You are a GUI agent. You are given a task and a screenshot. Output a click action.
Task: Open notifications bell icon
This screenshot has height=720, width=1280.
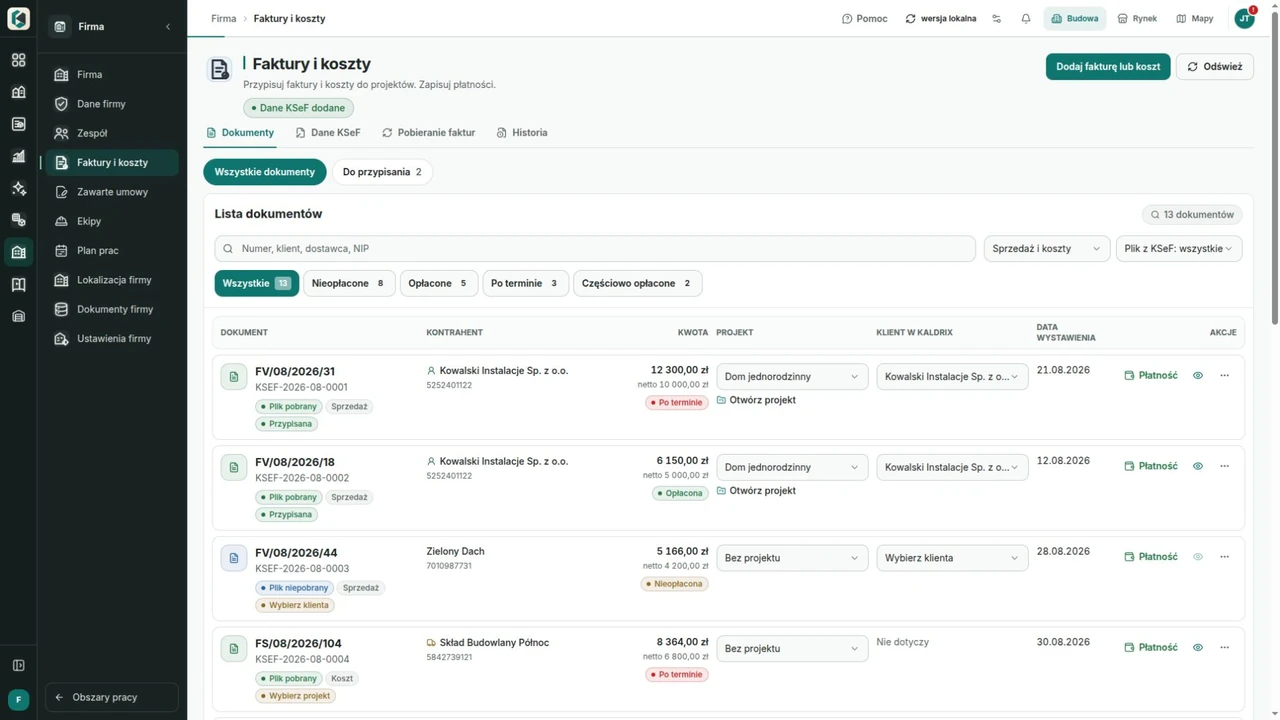[x=1026, y=18]
